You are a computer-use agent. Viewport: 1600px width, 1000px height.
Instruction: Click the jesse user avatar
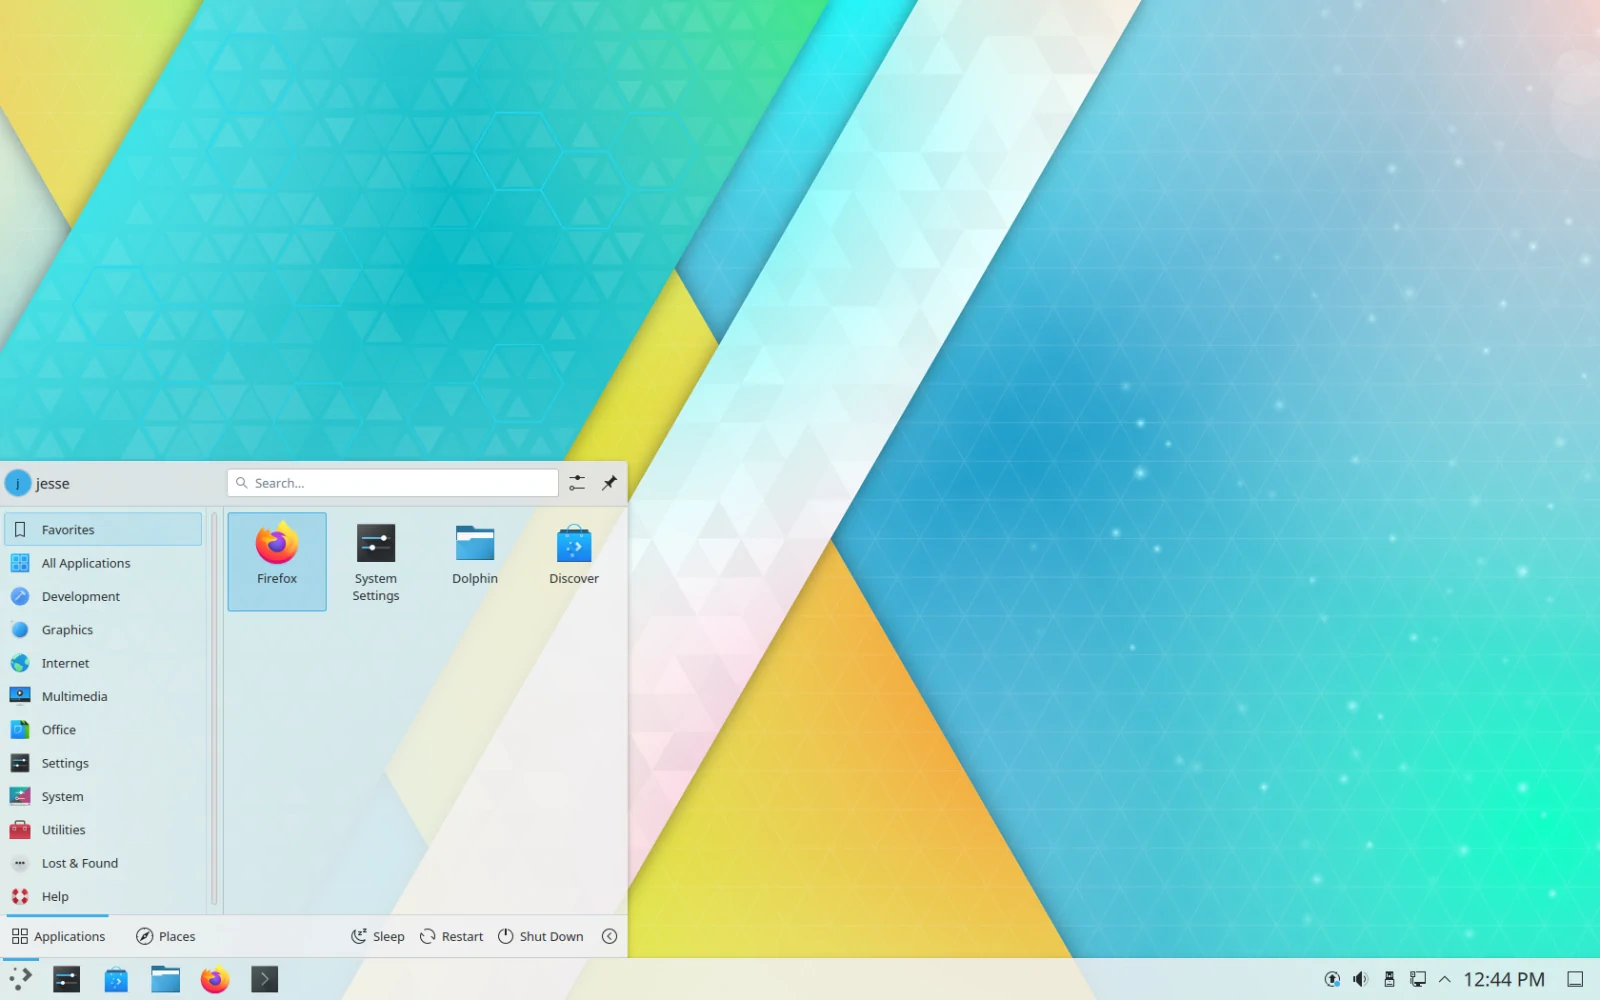click(18, 484)
